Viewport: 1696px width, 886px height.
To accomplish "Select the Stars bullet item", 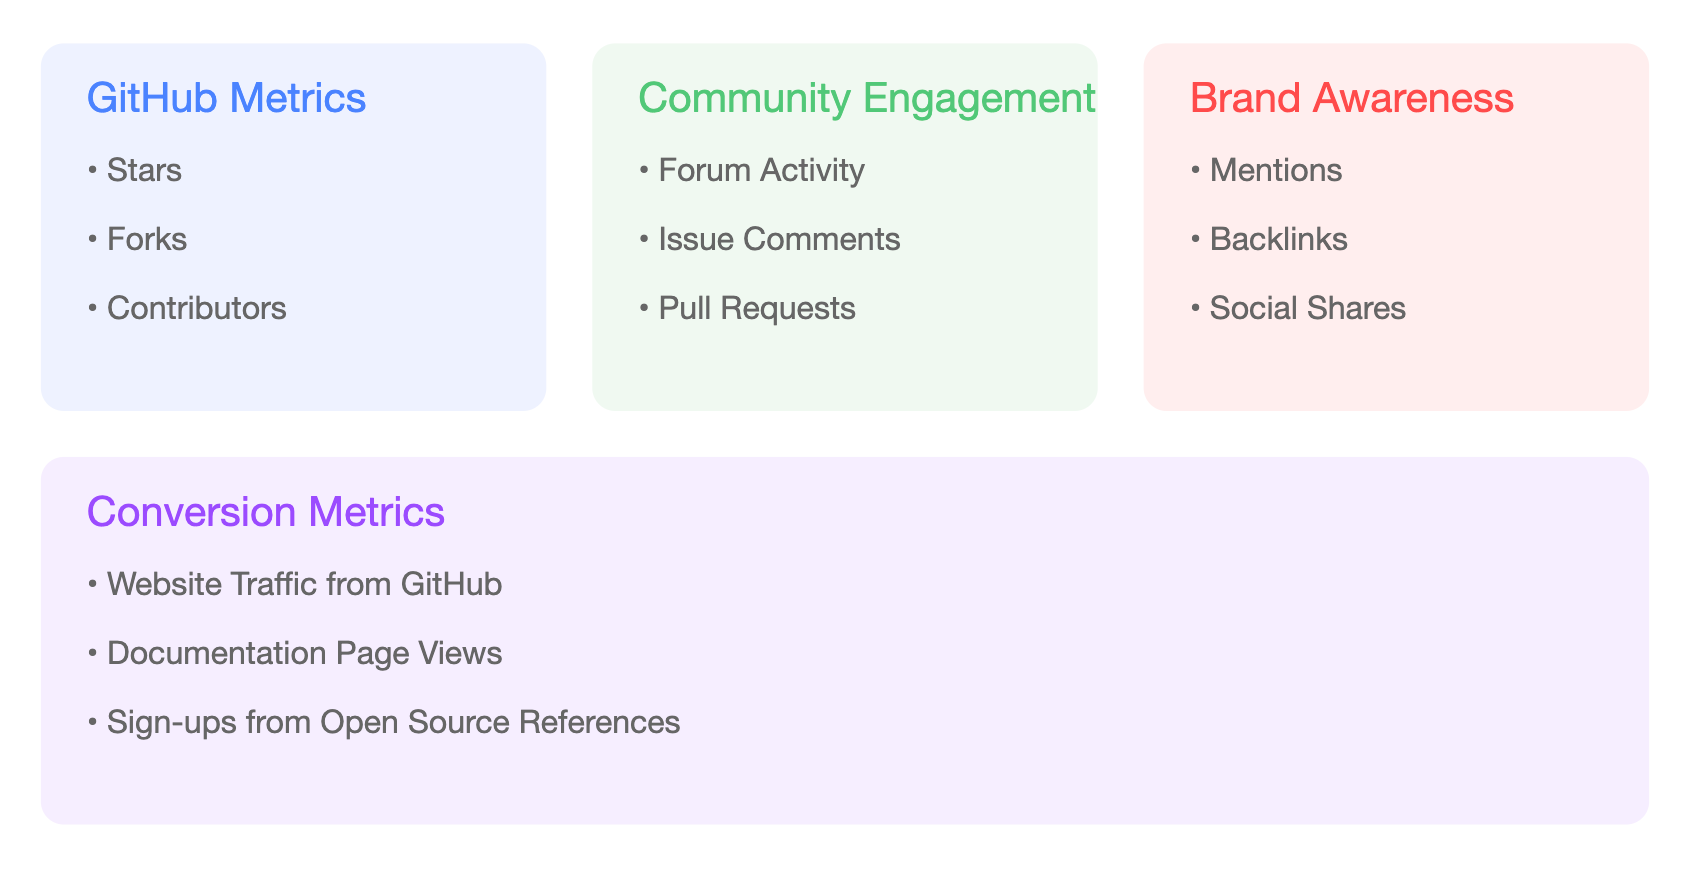I will 135,170.
